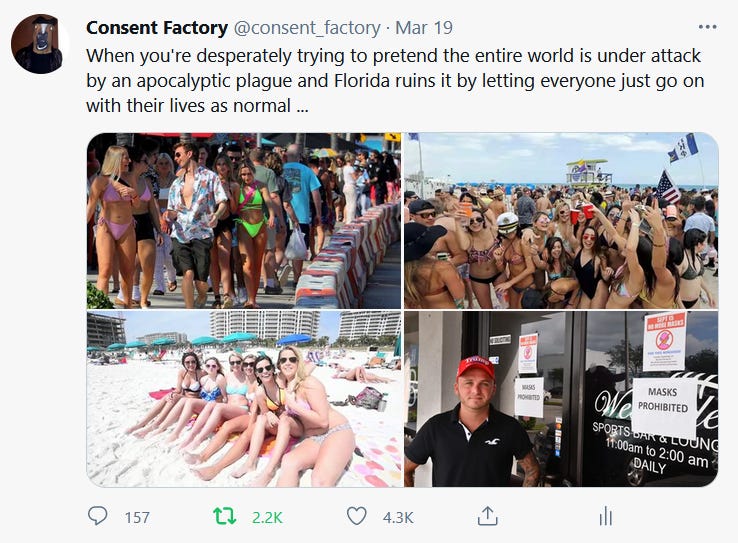738x543 pixels.
Task: Click the green retweet arrows icon
Action: pyautogui.click(x=225, y=516)
